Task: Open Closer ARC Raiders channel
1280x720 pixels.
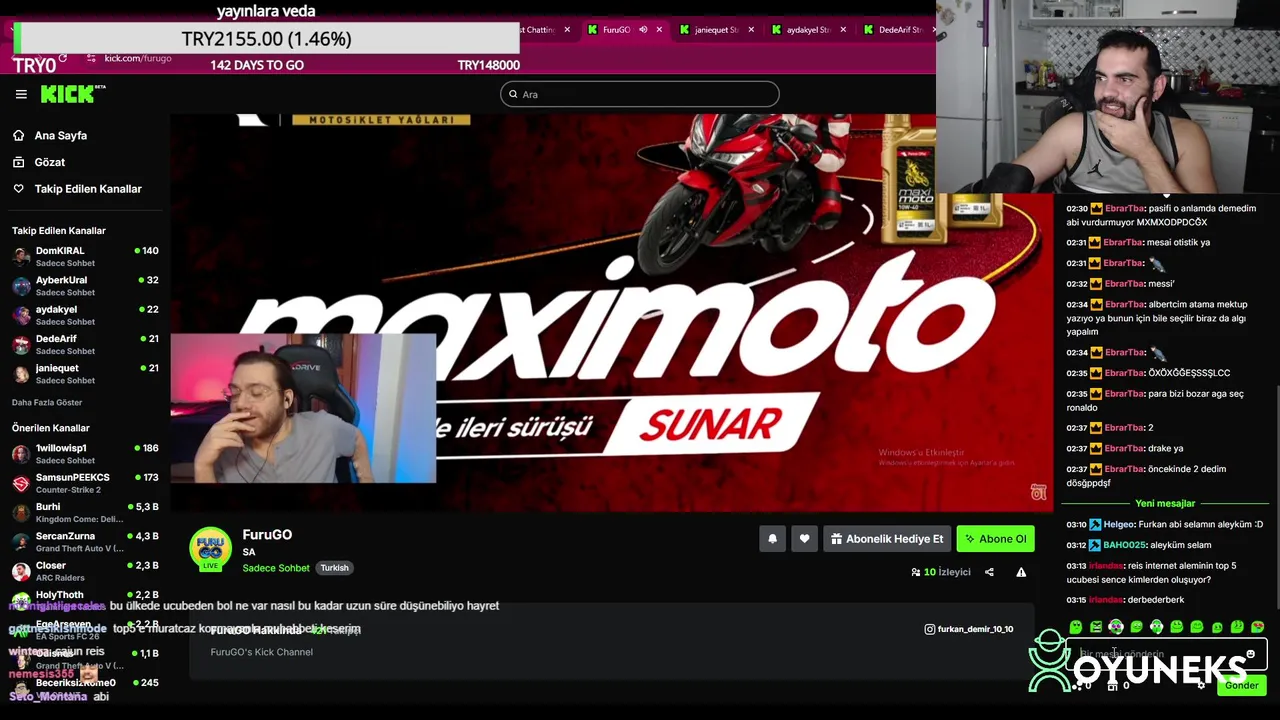Action: point(85,571)
